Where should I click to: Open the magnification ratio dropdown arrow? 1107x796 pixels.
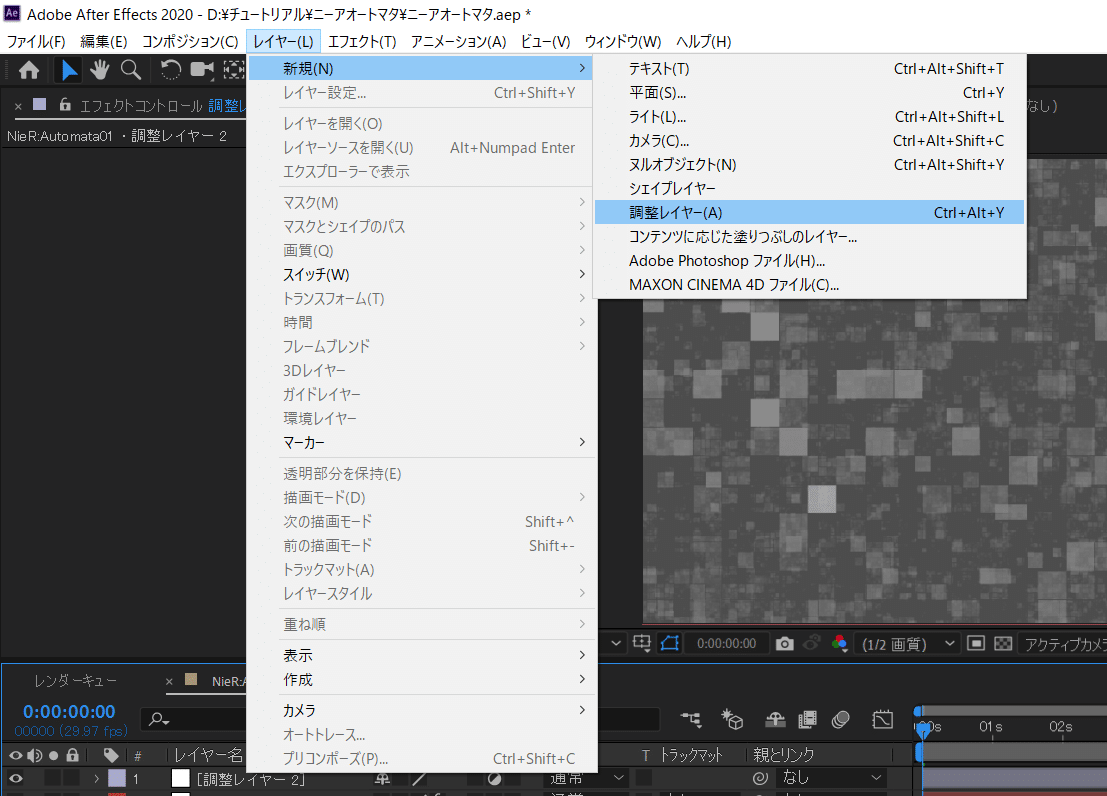[616, 643]
